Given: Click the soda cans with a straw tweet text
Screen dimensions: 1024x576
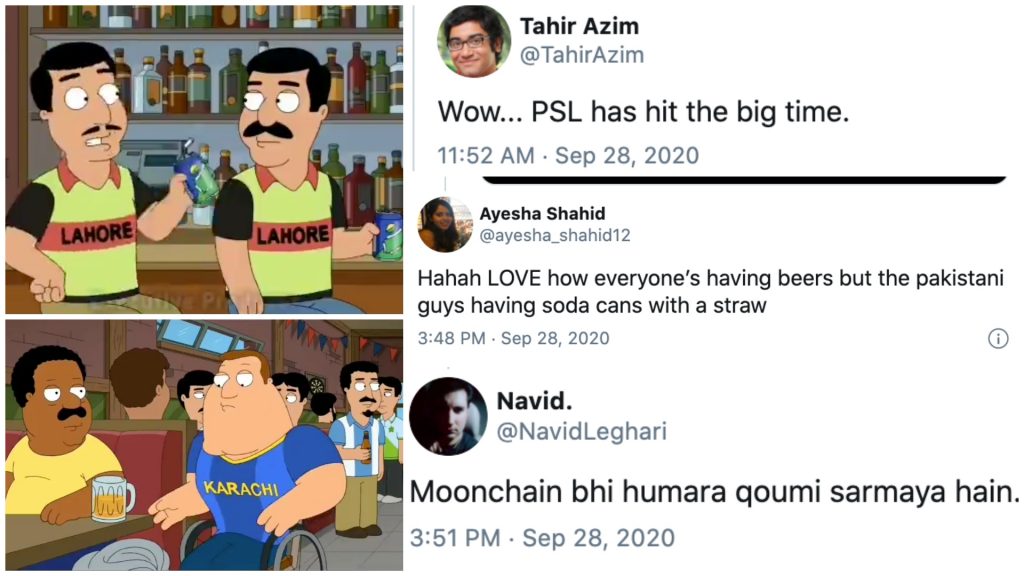Looking at the screenshot, I should pyautogui.click(x=710, y=292).
